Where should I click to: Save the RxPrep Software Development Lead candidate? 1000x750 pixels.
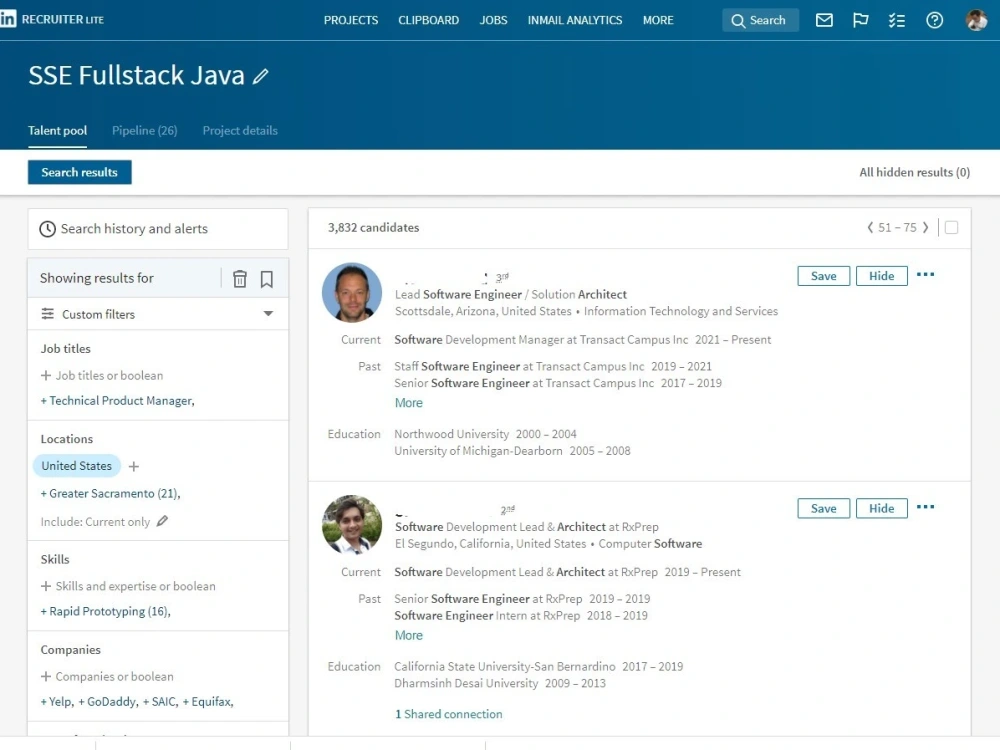coord(823,508)
